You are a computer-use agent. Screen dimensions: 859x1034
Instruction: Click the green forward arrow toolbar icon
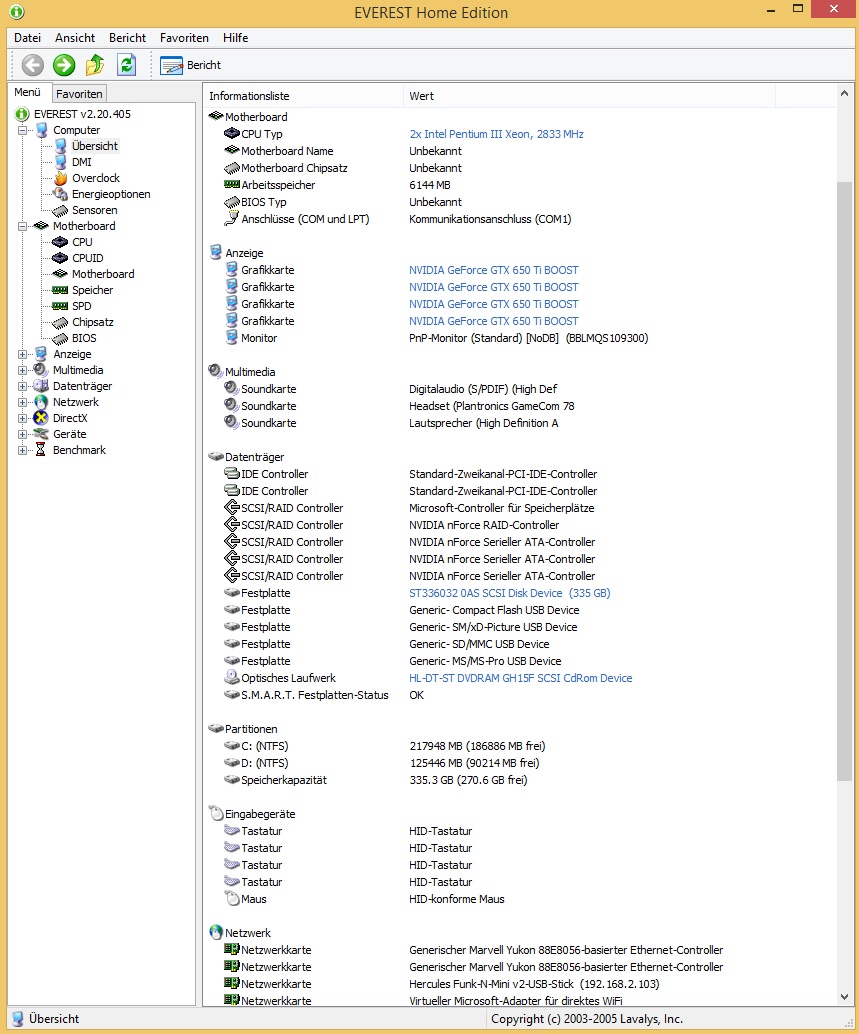(64, 65)
